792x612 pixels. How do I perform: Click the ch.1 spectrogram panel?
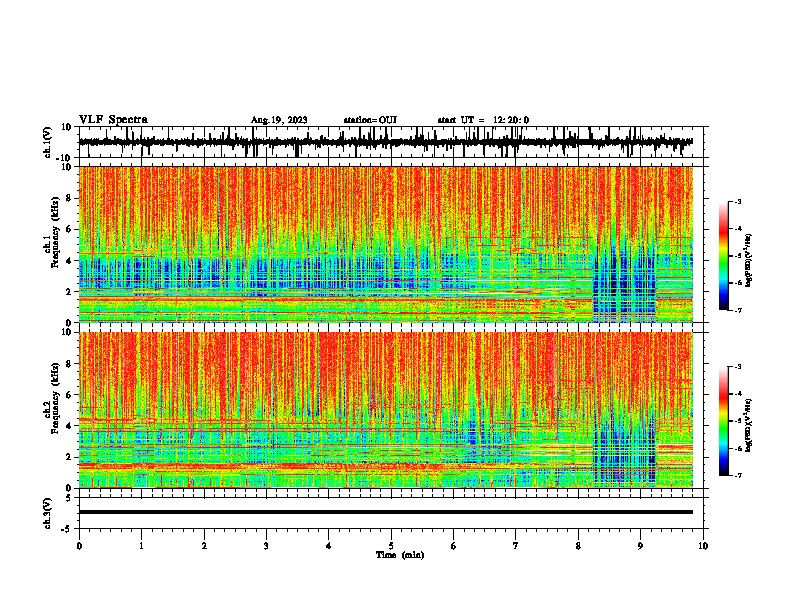pyautogui.click(x=385, y=244)
